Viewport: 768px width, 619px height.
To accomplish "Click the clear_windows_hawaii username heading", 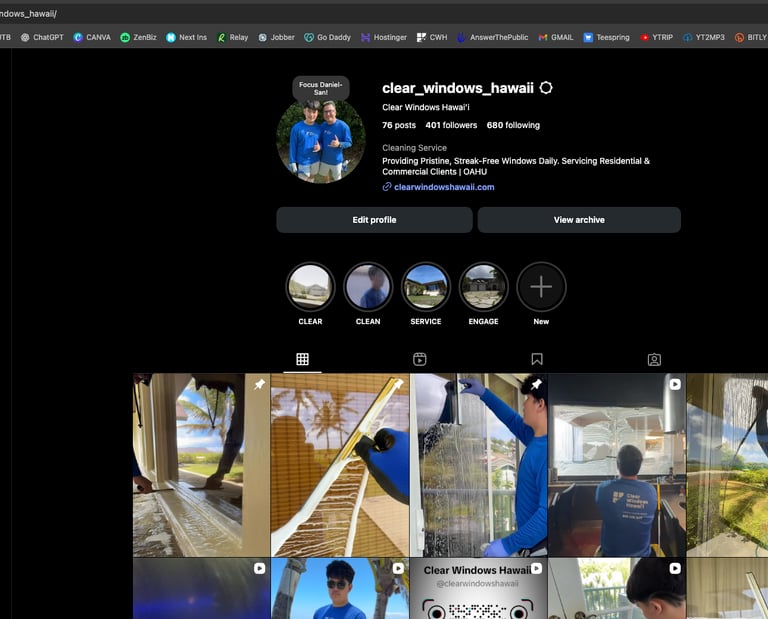I will tap(457, 88).
